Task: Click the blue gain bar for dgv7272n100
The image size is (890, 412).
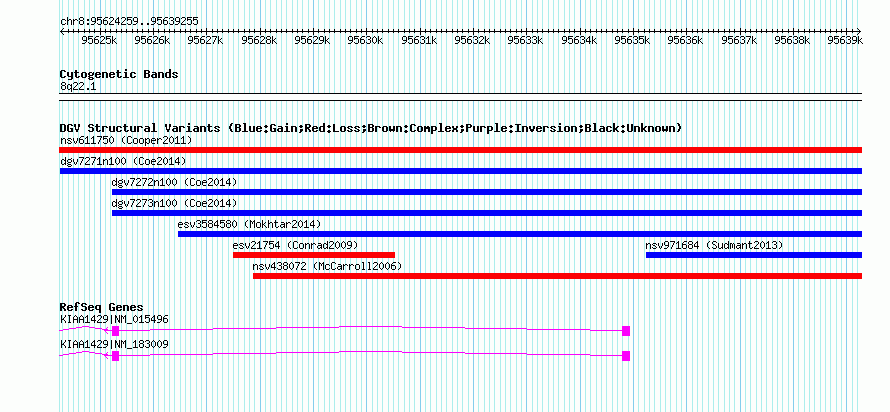Action: [486, 192]
